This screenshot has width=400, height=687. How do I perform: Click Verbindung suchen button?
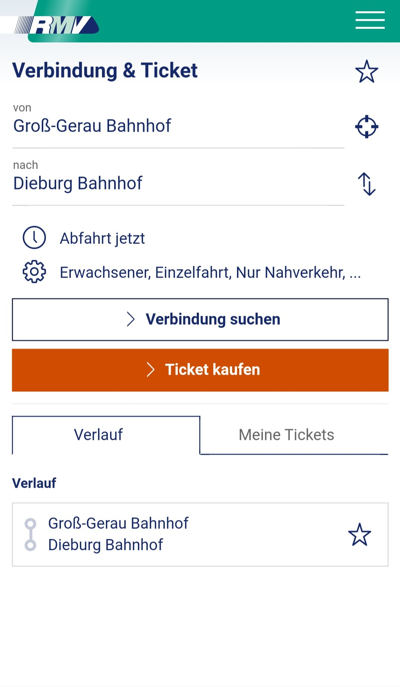coord(200,319)
